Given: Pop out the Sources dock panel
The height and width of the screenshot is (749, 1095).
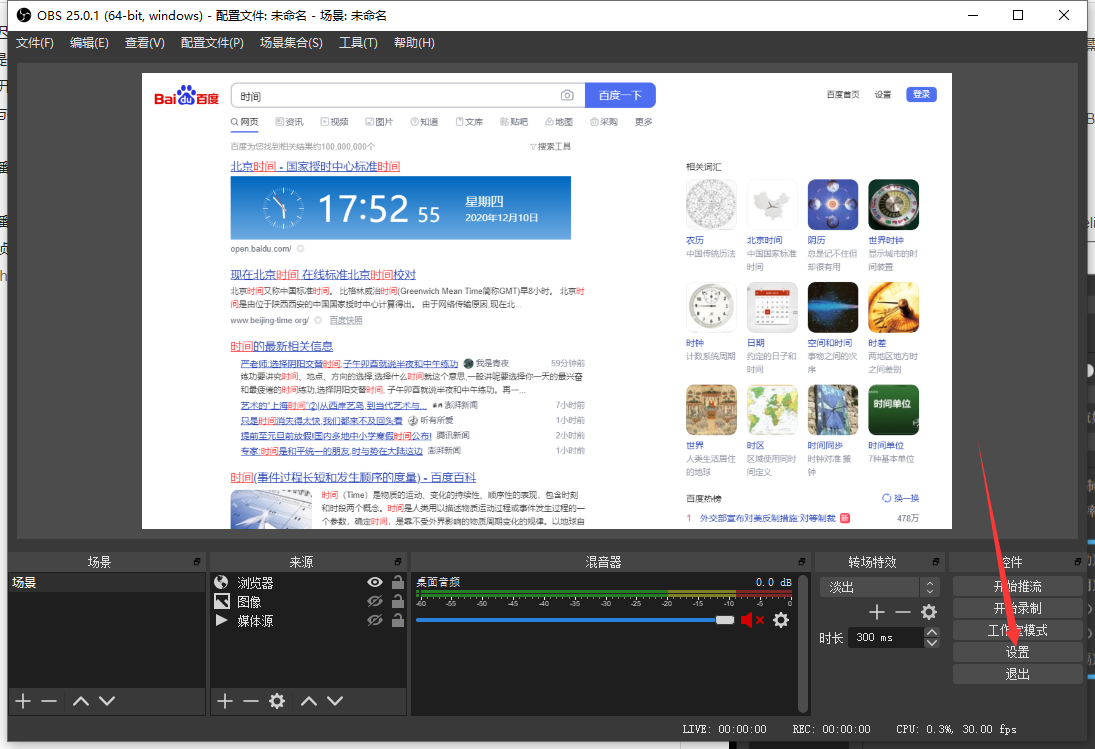Looking at the screenshot, I should 398,562.
